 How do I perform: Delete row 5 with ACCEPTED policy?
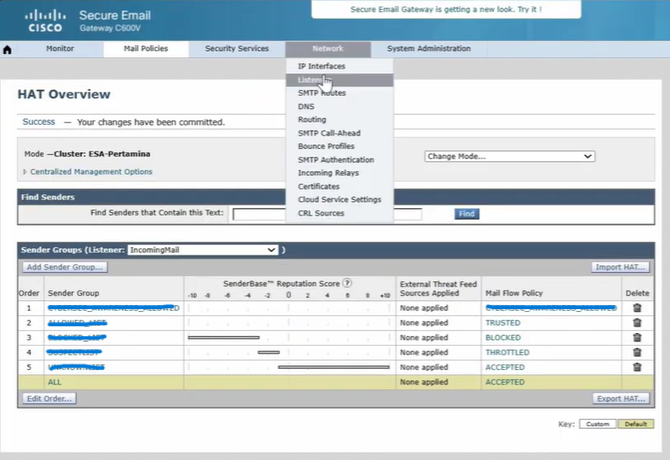637,367
